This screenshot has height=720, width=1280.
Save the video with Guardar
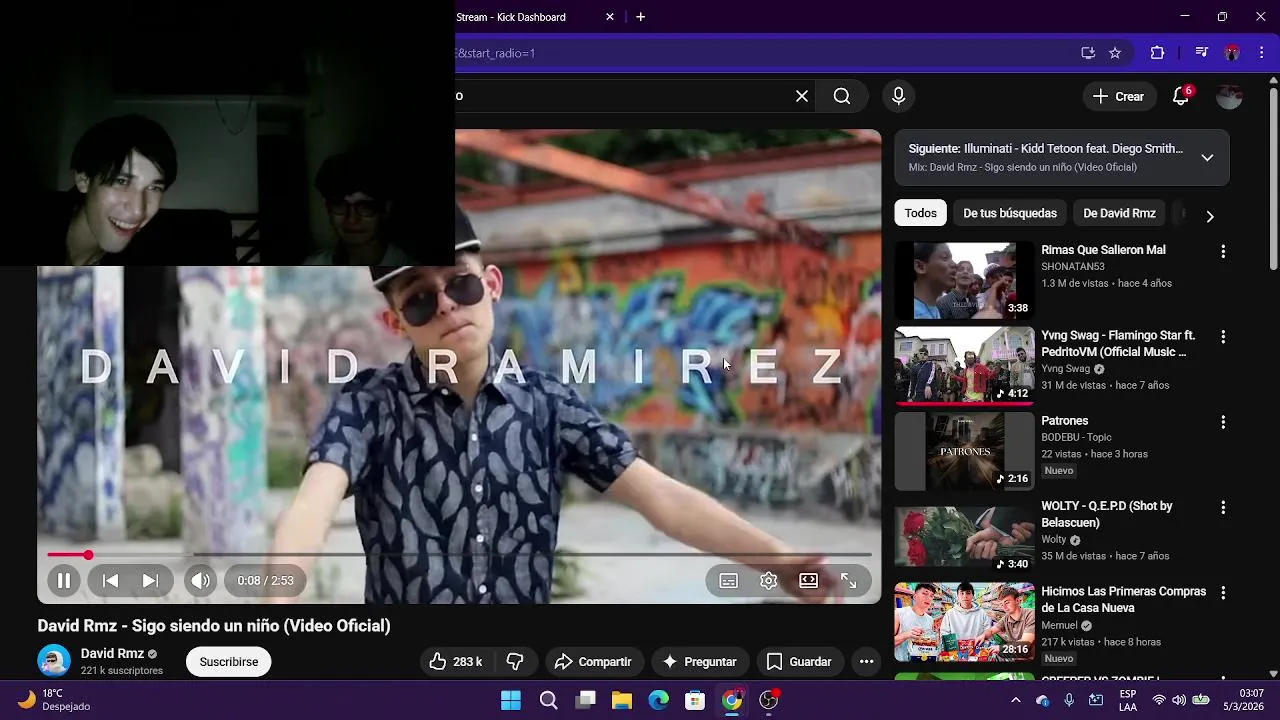(x=799, y=662)
